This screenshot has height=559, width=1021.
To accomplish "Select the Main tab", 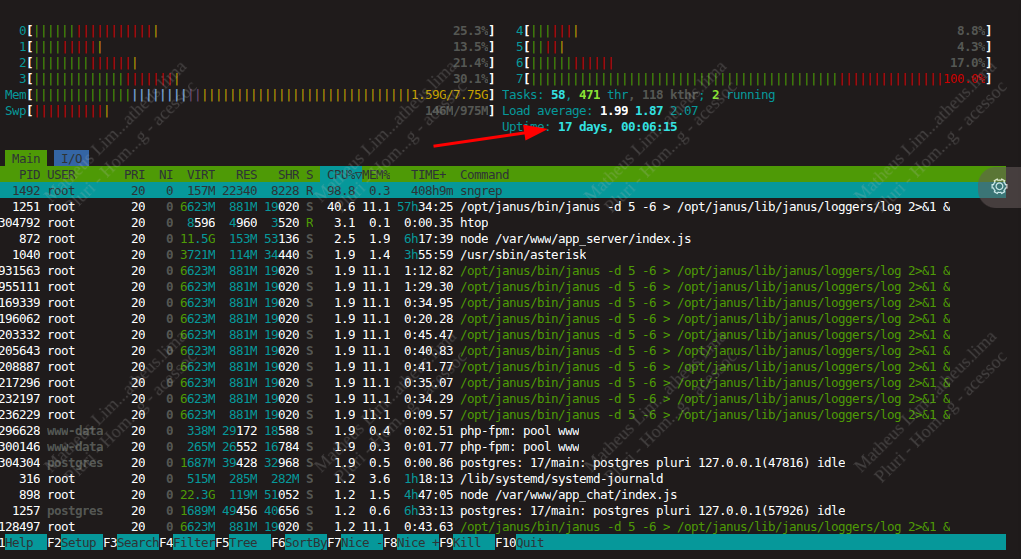I will [x=26, y=158].
